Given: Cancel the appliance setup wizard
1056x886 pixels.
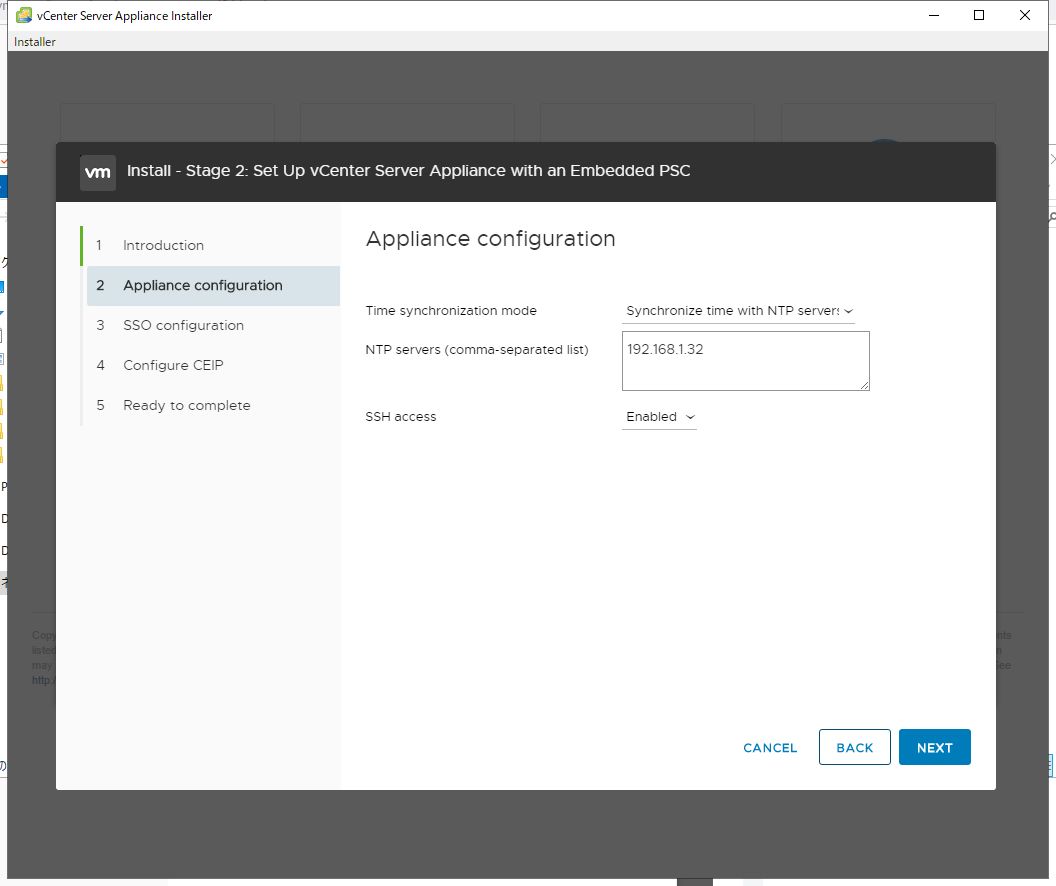Looking at the screenshot, I should point(770,748).
